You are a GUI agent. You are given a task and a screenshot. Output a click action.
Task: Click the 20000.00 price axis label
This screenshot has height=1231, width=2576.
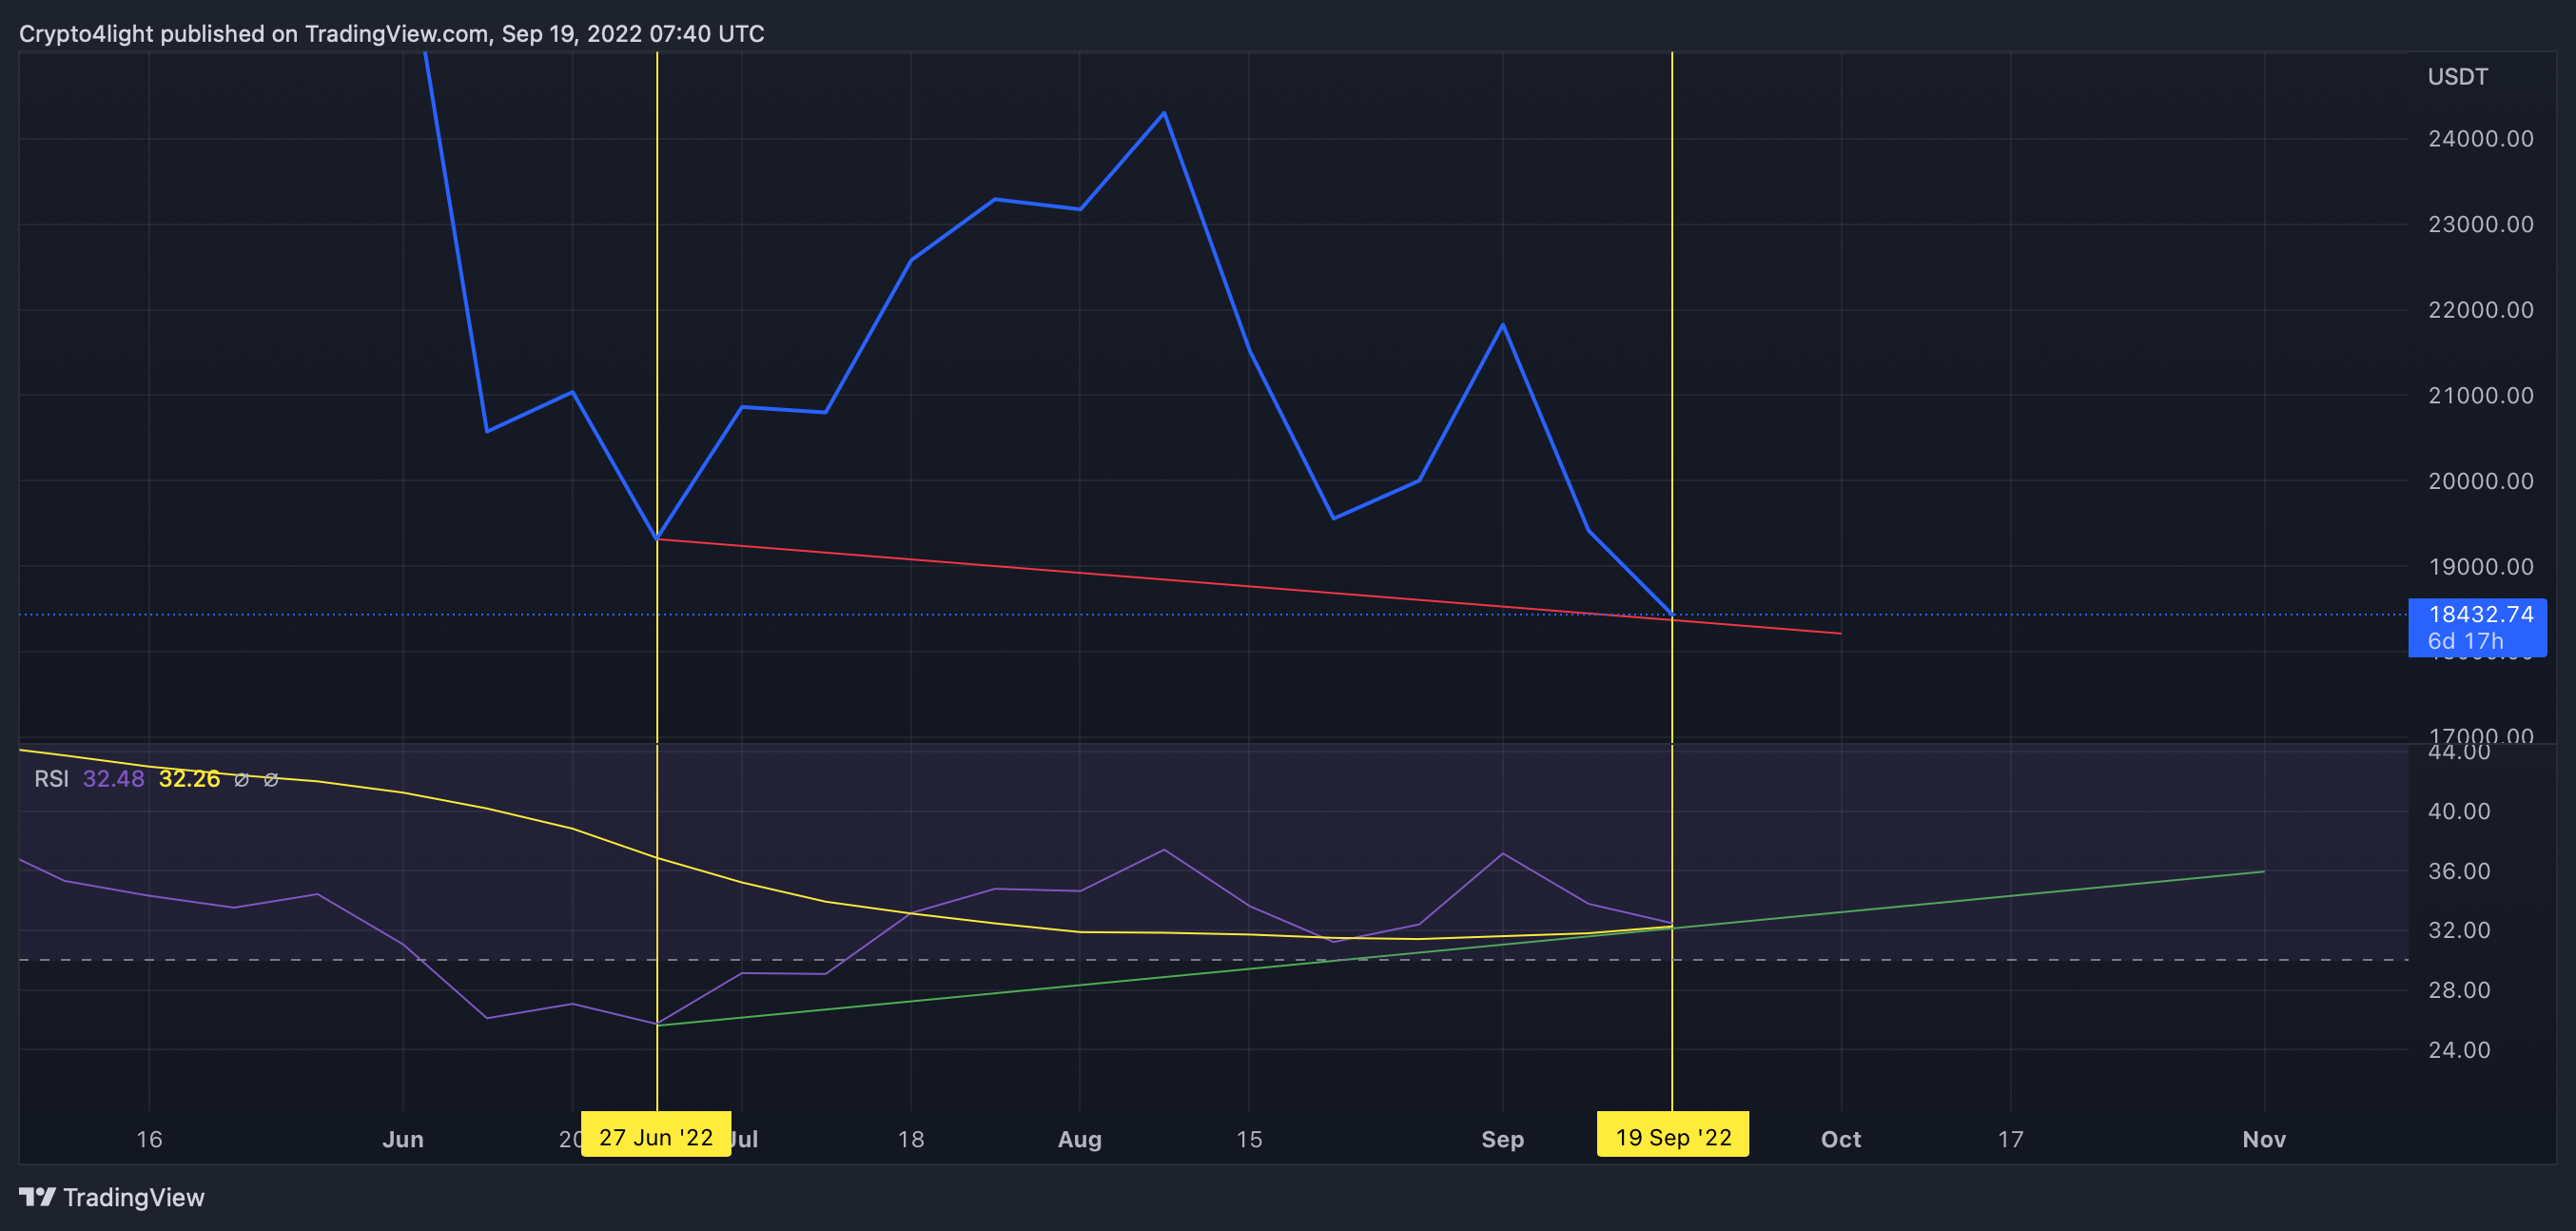(x=2480, y=481)
